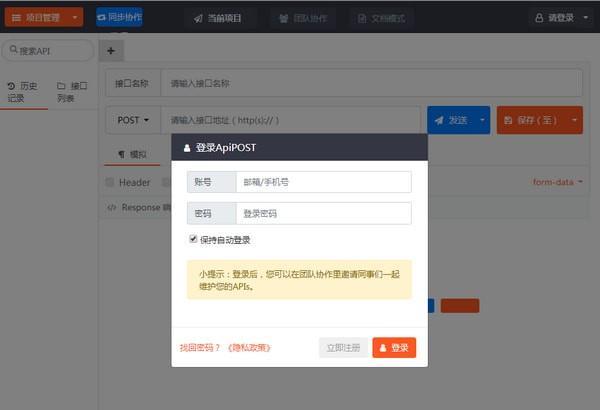This screenshot has width=600, height=410.
Task: Open the 团队协作 tab
Action: (x=303, y=18)
